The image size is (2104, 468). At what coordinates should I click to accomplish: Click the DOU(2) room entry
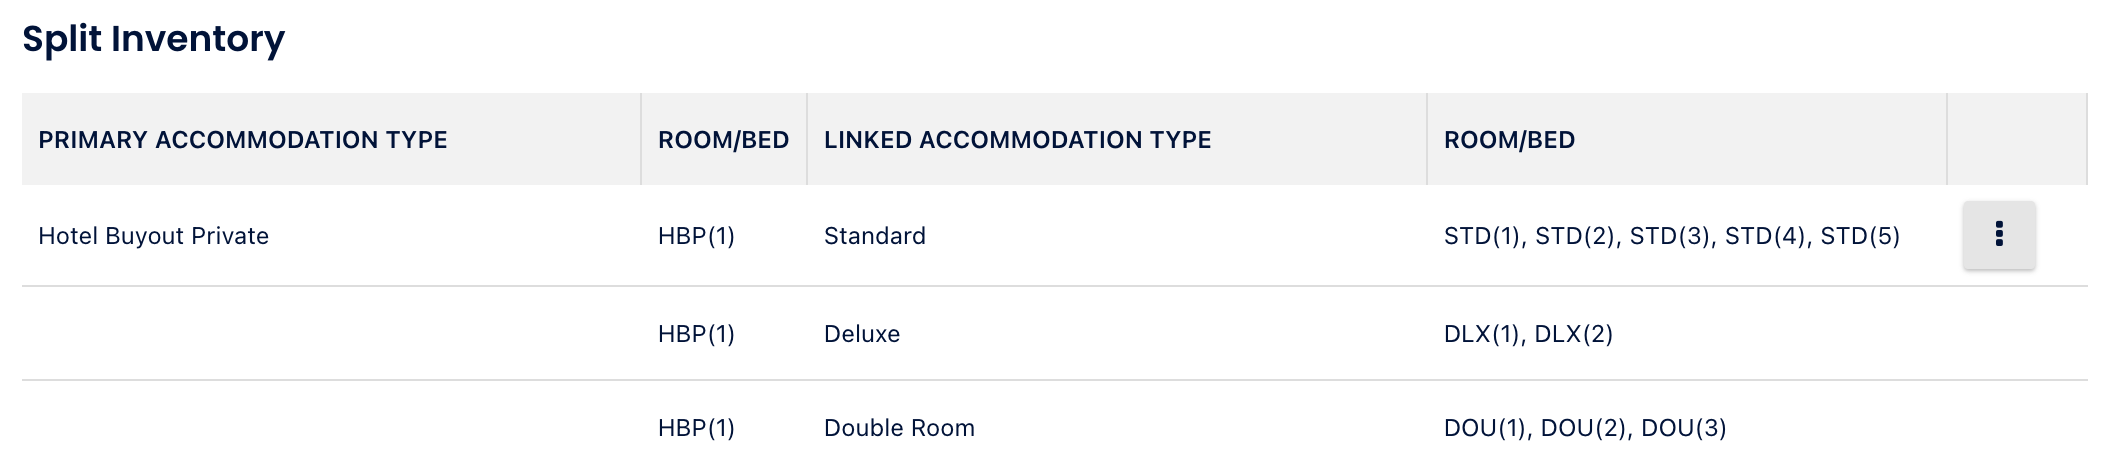click(x=1584, y=428)
